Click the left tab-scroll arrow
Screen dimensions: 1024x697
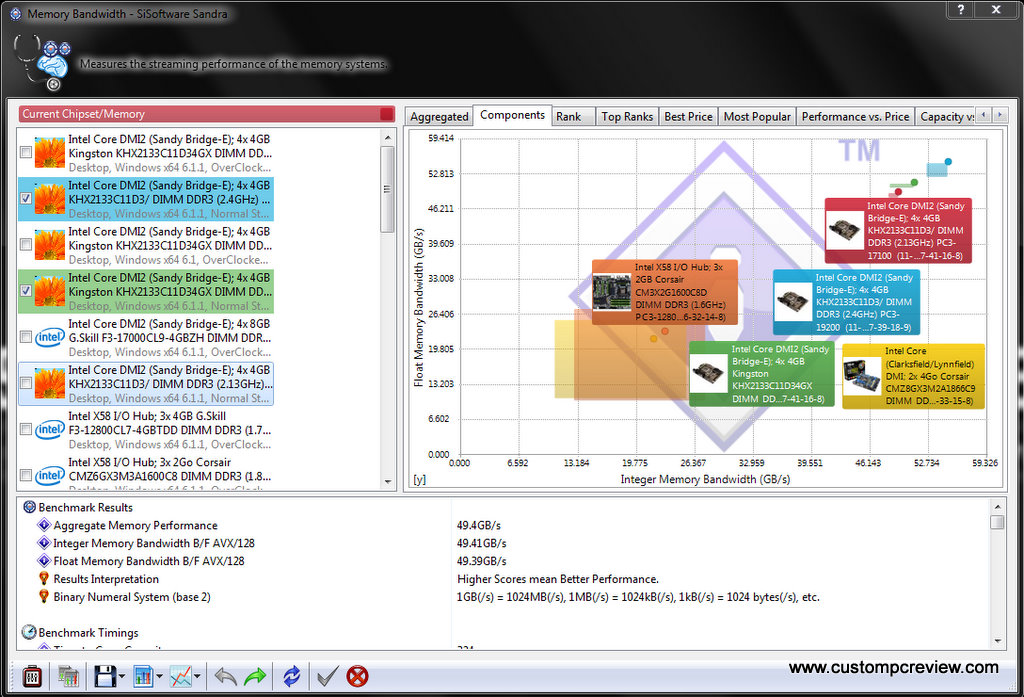pyautogui.click(x=984, y=115)
